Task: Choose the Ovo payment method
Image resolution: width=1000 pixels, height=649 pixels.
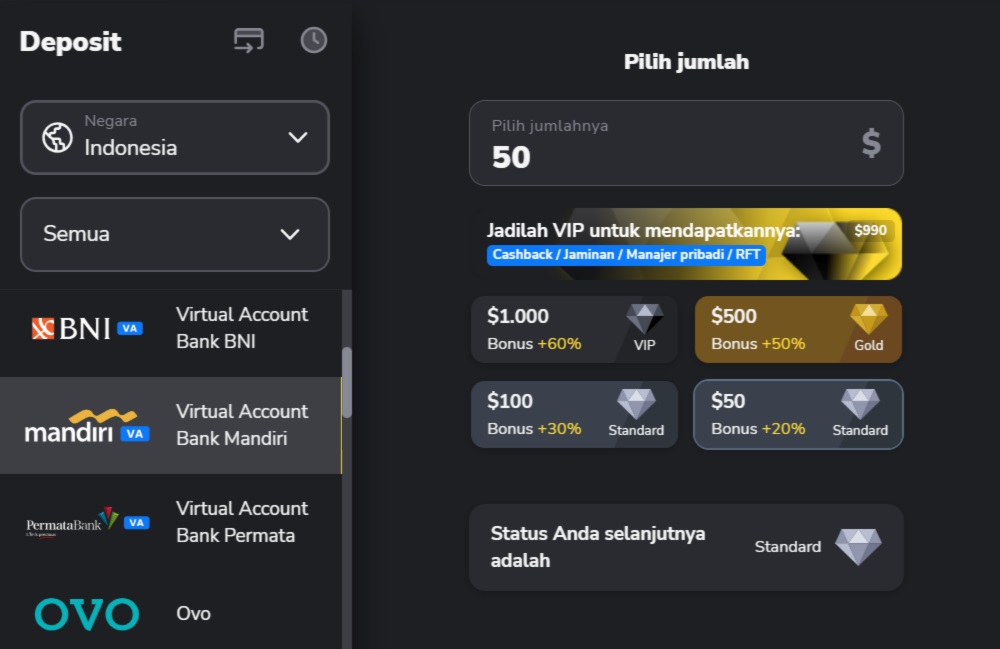Action: (194, 613)
